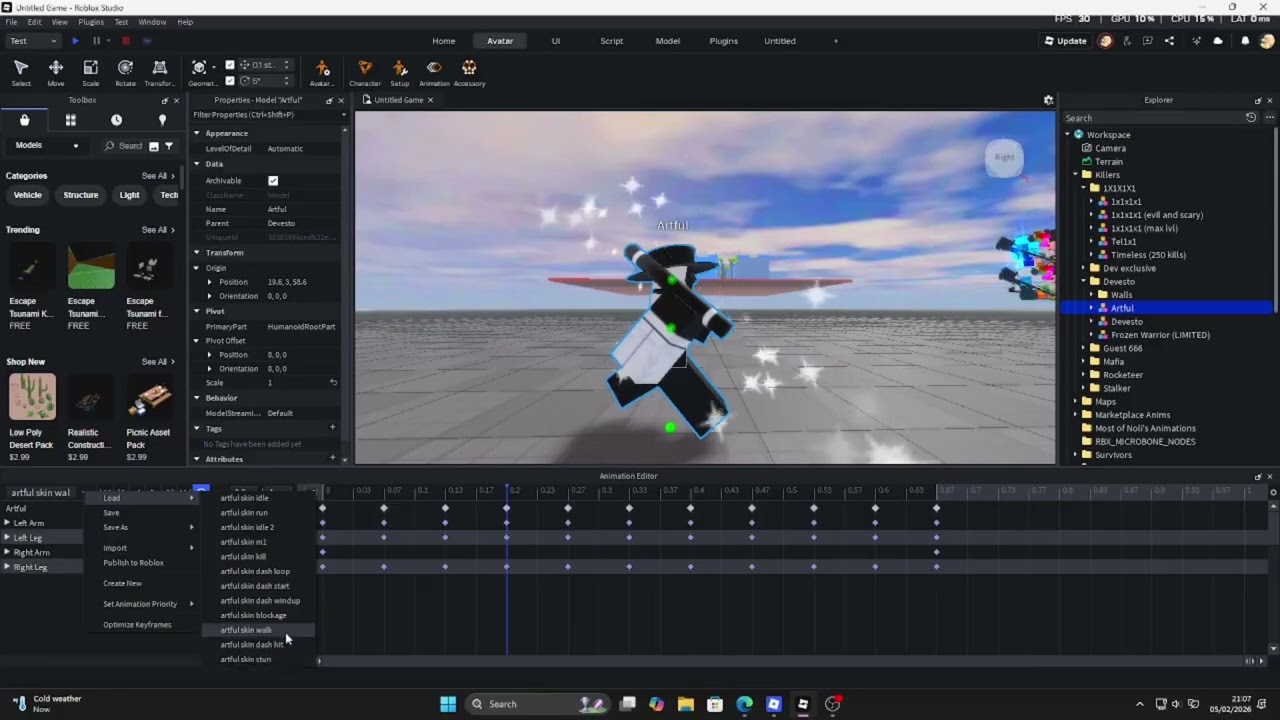
Task: Click the red stop playtest icon
Action: 126,41
